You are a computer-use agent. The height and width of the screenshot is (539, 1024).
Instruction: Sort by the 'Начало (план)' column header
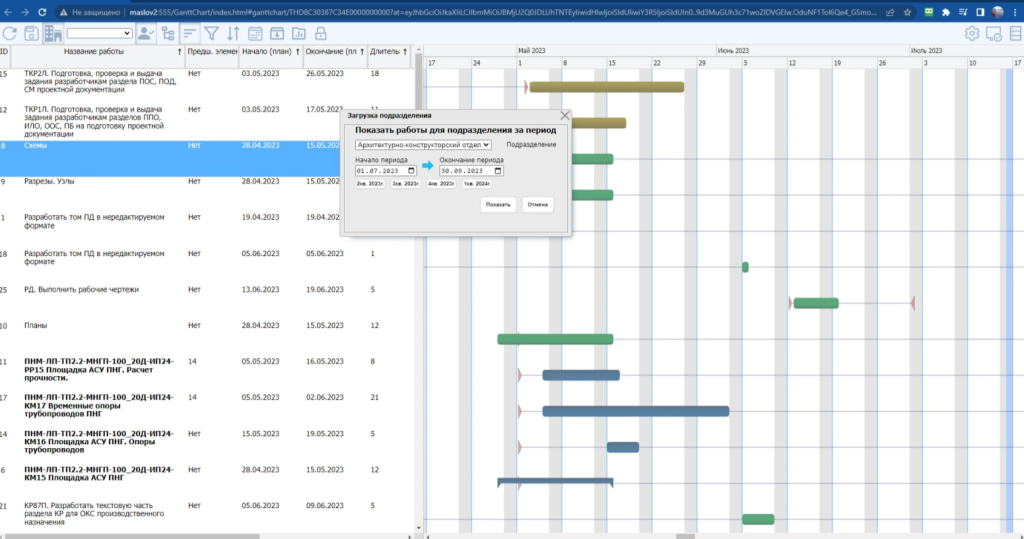coord(269,51)
